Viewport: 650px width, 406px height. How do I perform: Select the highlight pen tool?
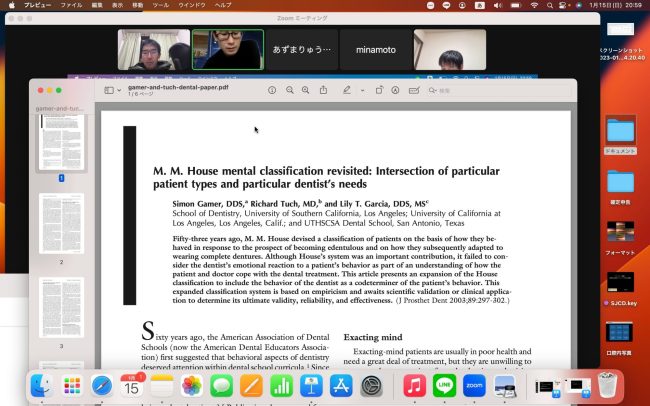click(347, 90)
